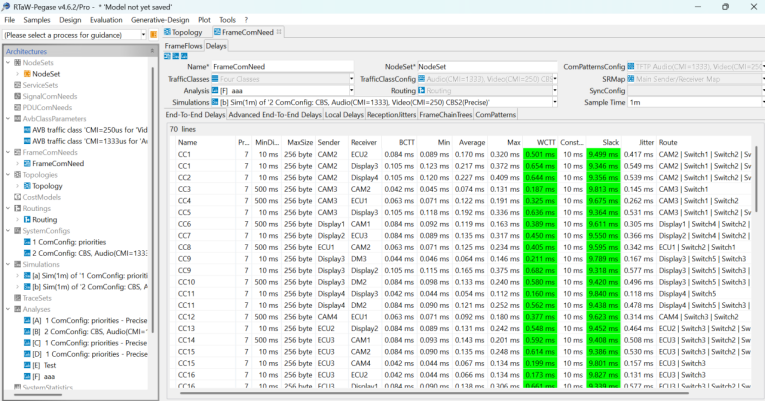Viewport: 765px width, 402px height.
Task: Switch to the Local Delays tab
Action: click(x=344, y=115)
